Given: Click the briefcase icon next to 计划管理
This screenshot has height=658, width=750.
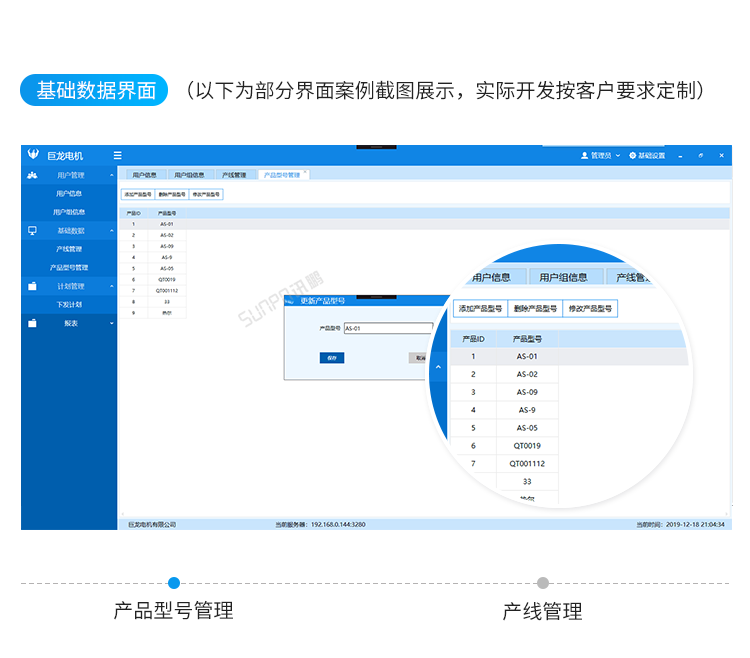Looking at the screenshot, I should 32,286.
